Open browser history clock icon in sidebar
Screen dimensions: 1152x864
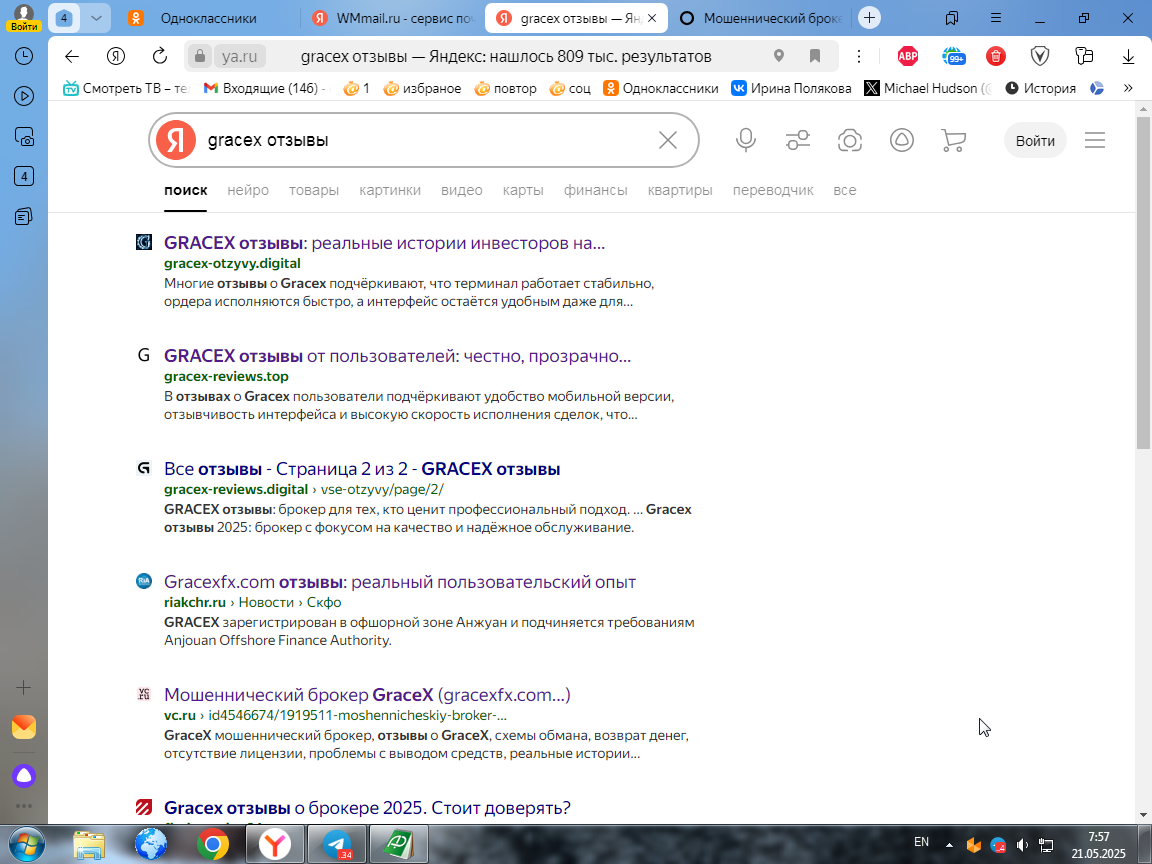tap(24, 56)
